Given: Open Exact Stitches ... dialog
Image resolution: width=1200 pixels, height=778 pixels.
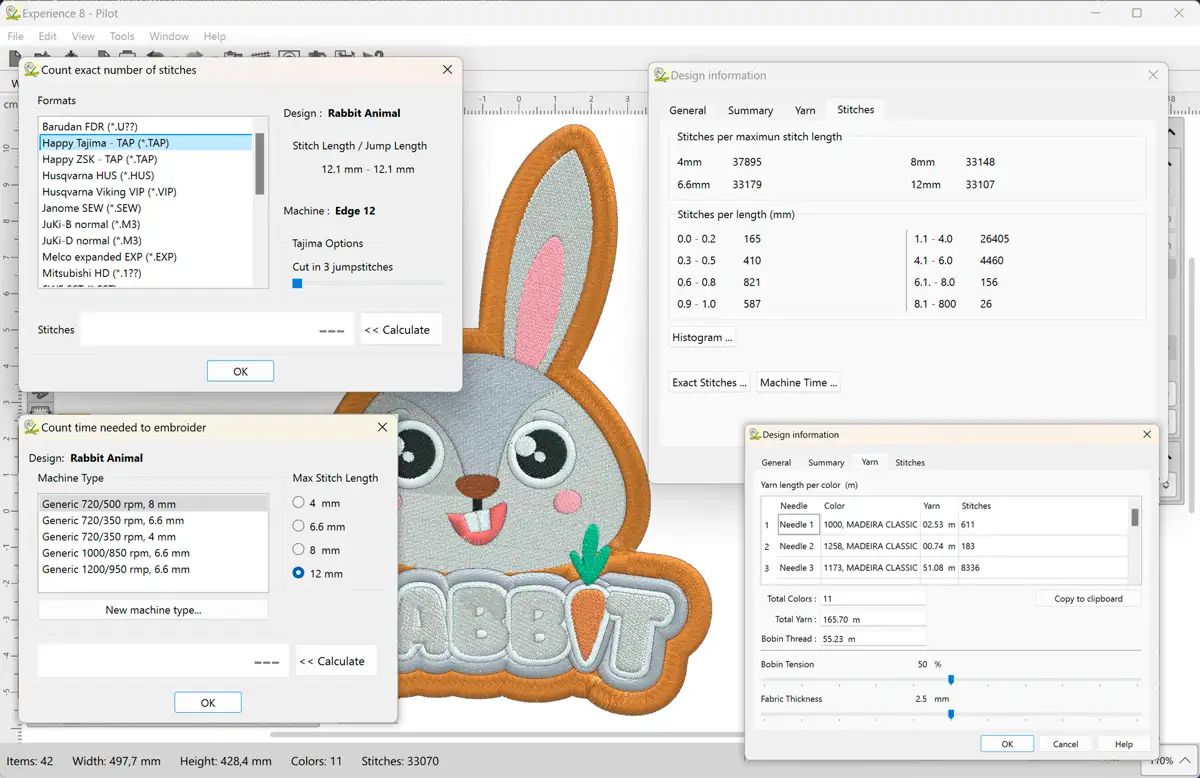Looking at the screenshot, I should [x=709, y=383].
